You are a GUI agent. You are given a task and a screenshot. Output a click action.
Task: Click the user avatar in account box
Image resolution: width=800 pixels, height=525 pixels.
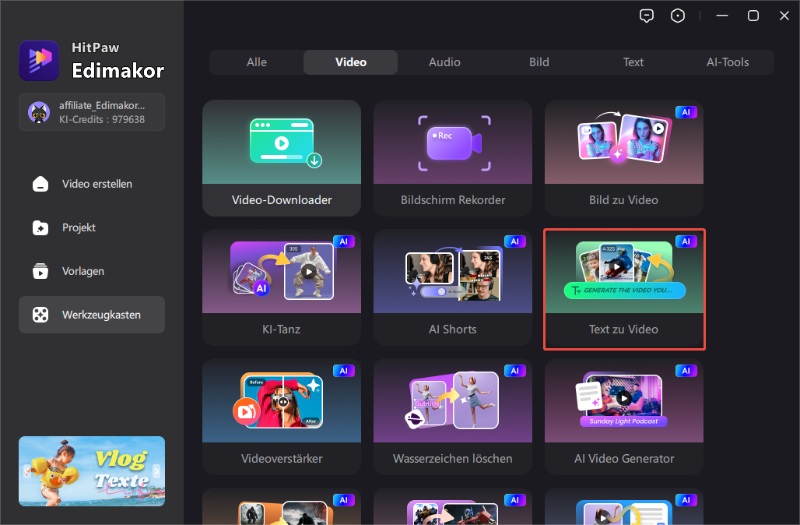[x=39, y=112]
